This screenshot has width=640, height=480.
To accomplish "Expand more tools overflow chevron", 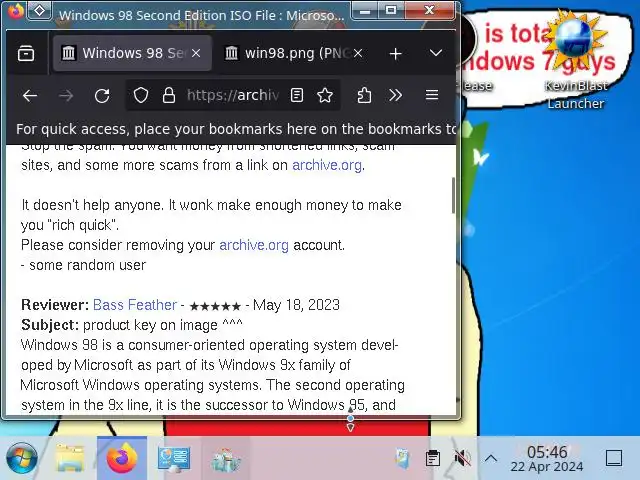I will coord(395,96).
